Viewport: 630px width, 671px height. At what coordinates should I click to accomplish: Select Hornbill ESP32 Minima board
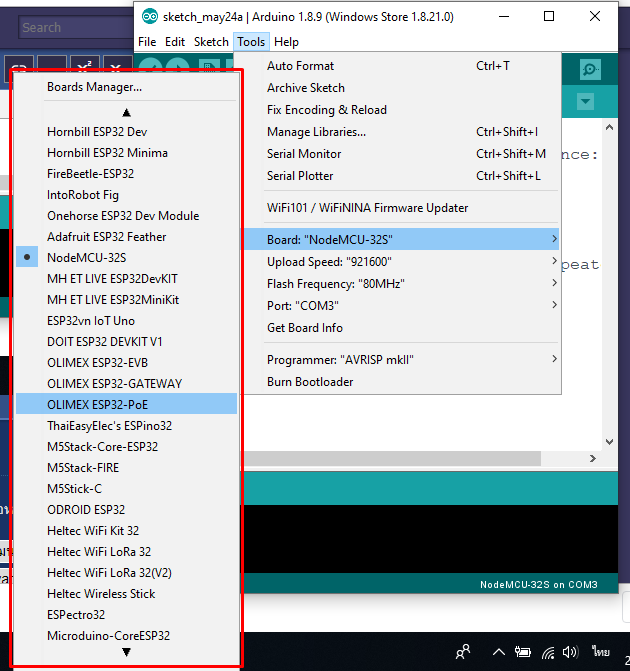(126, 153)
